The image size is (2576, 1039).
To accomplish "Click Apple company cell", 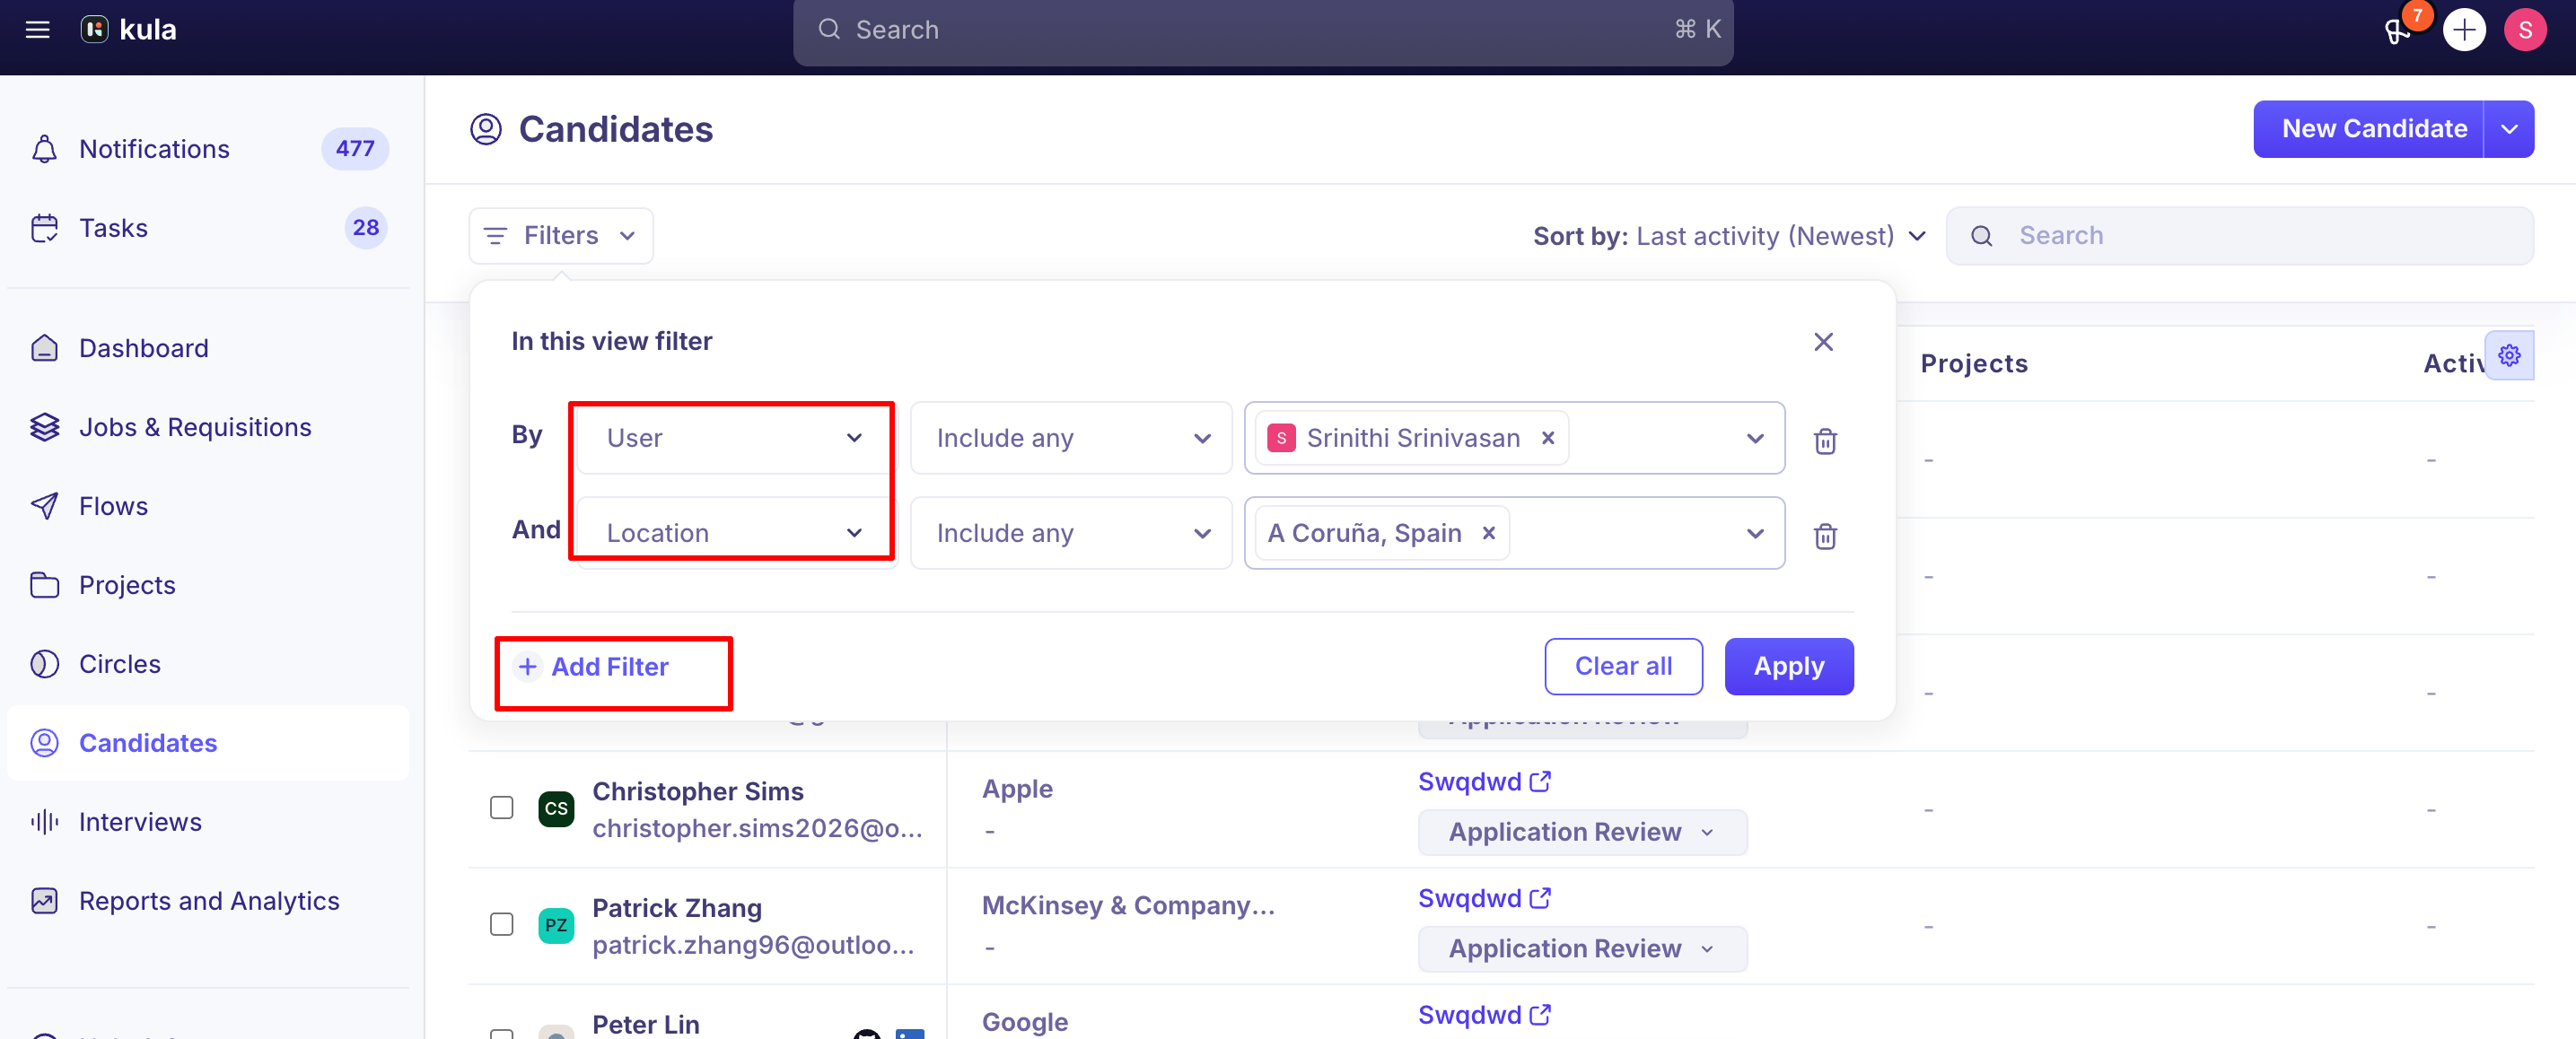I will tap(1017, 789).
